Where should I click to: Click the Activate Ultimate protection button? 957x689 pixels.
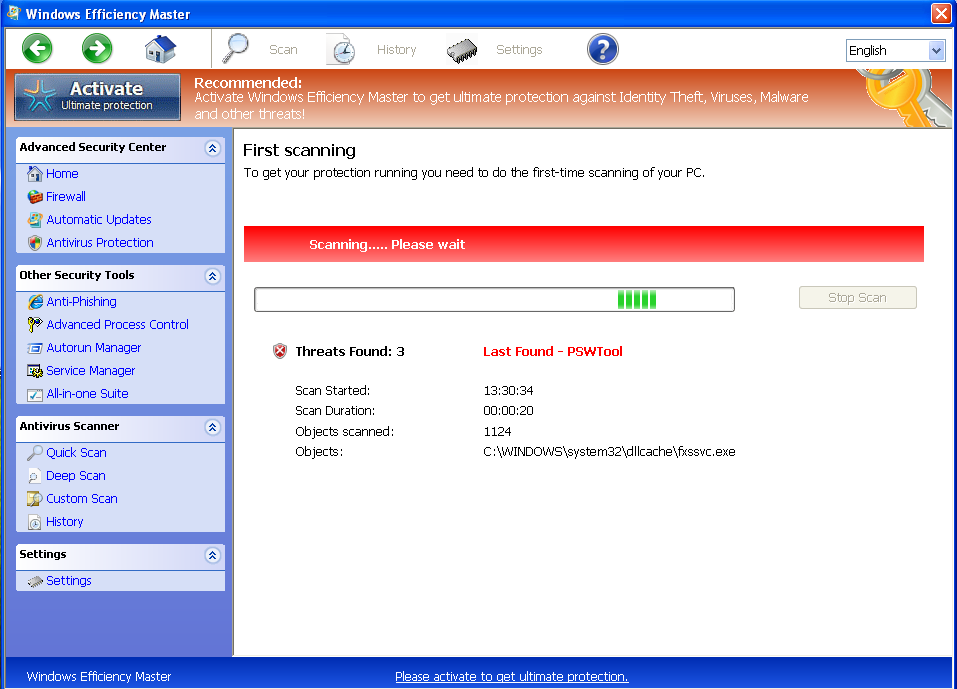98,96
